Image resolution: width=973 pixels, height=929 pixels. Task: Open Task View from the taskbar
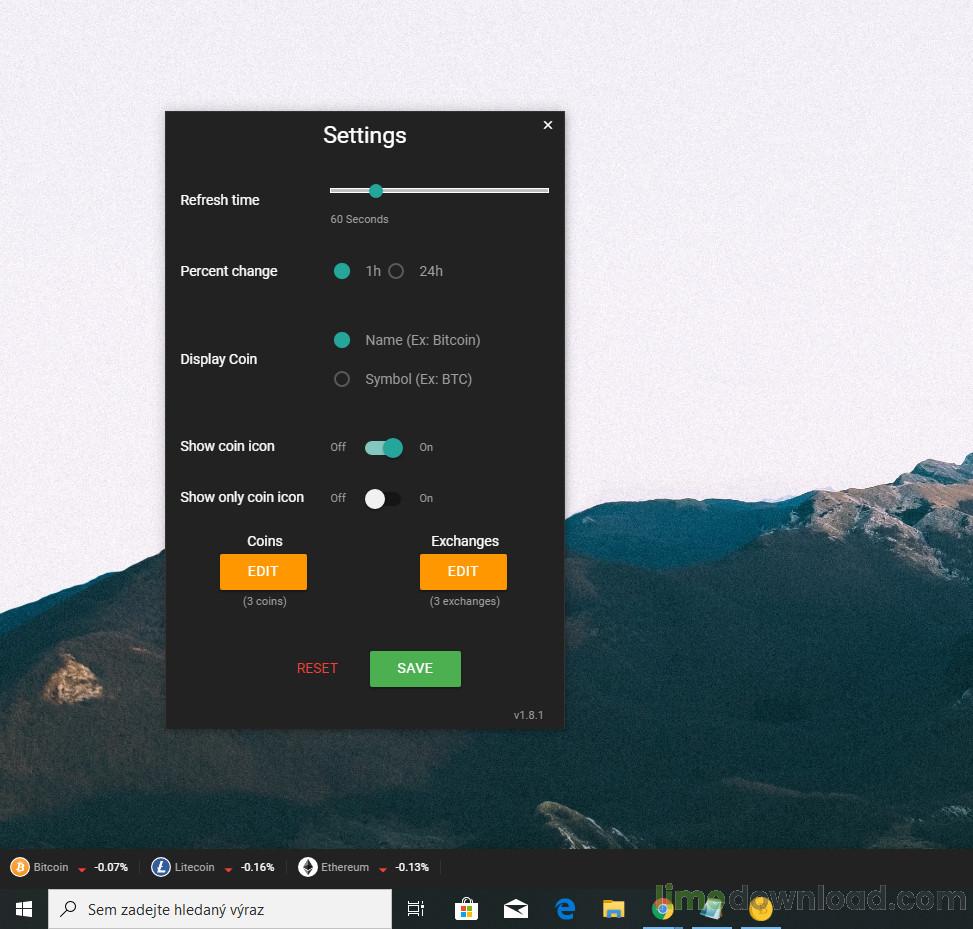[416, 909]
